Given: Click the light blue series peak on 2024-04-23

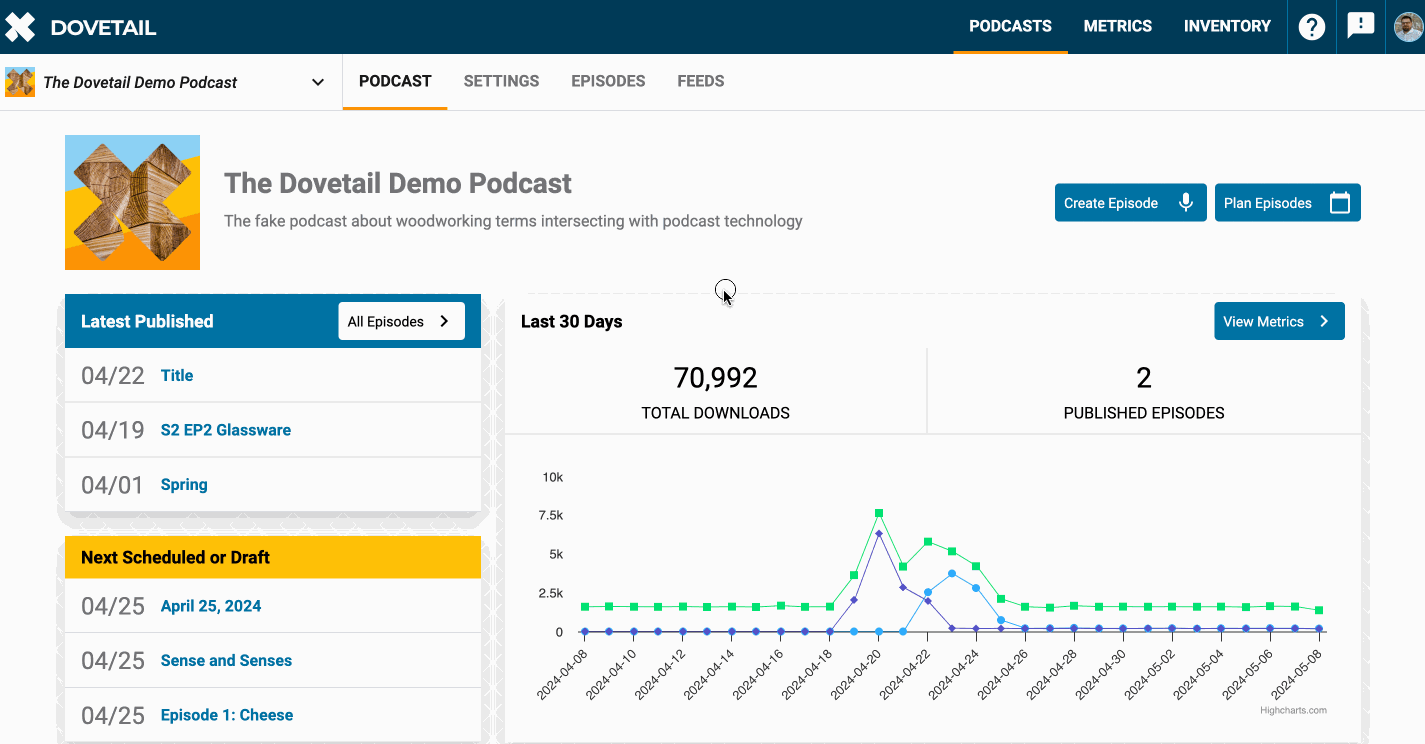Looking at the screenshot, I should pos(952,574).
